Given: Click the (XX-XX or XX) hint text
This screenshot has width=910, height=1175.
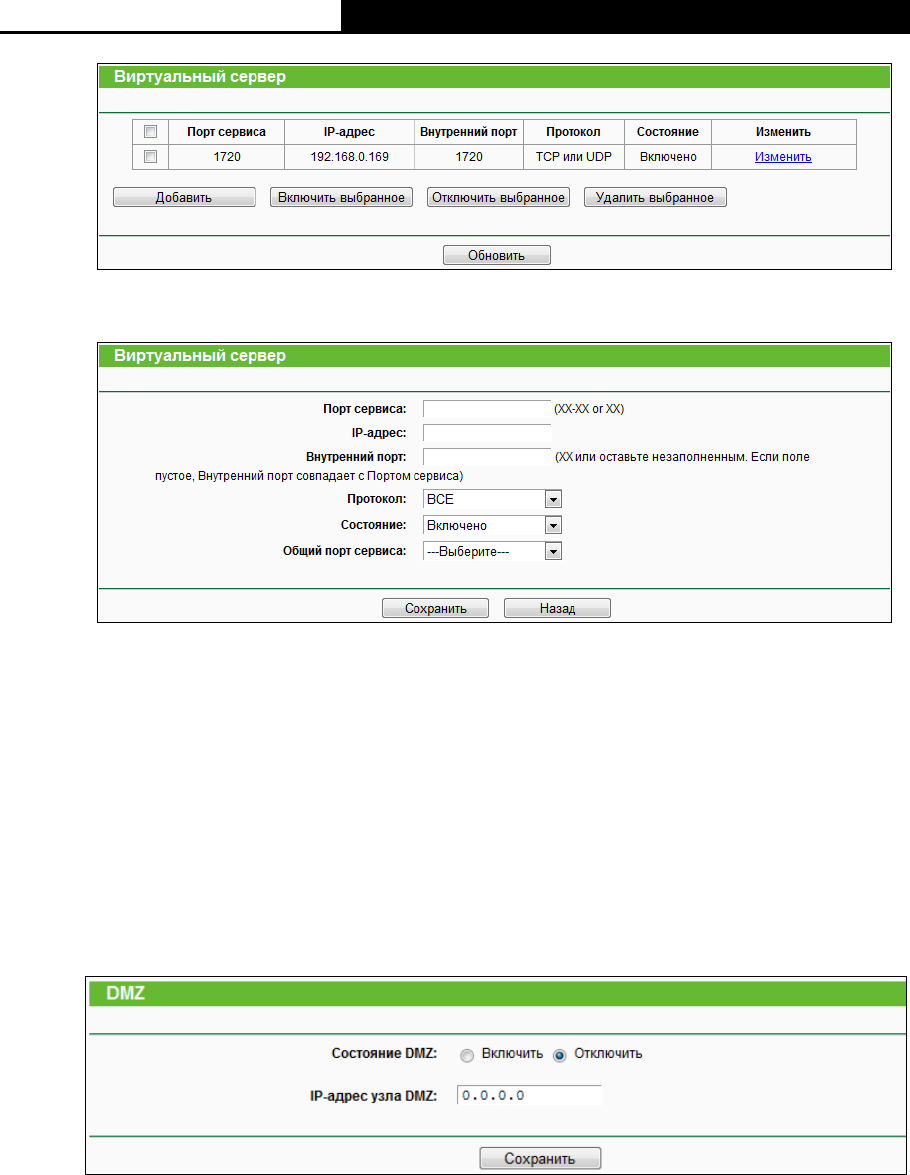Looking at the screenshot, I should [x=589, y=409].
